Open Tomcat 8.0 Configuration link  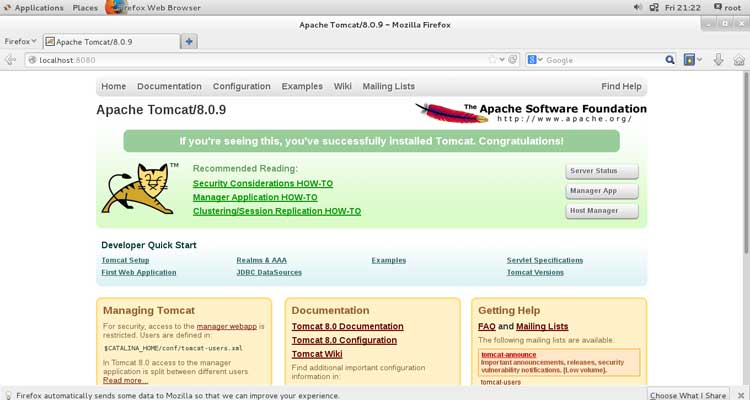tap(344, 340)
